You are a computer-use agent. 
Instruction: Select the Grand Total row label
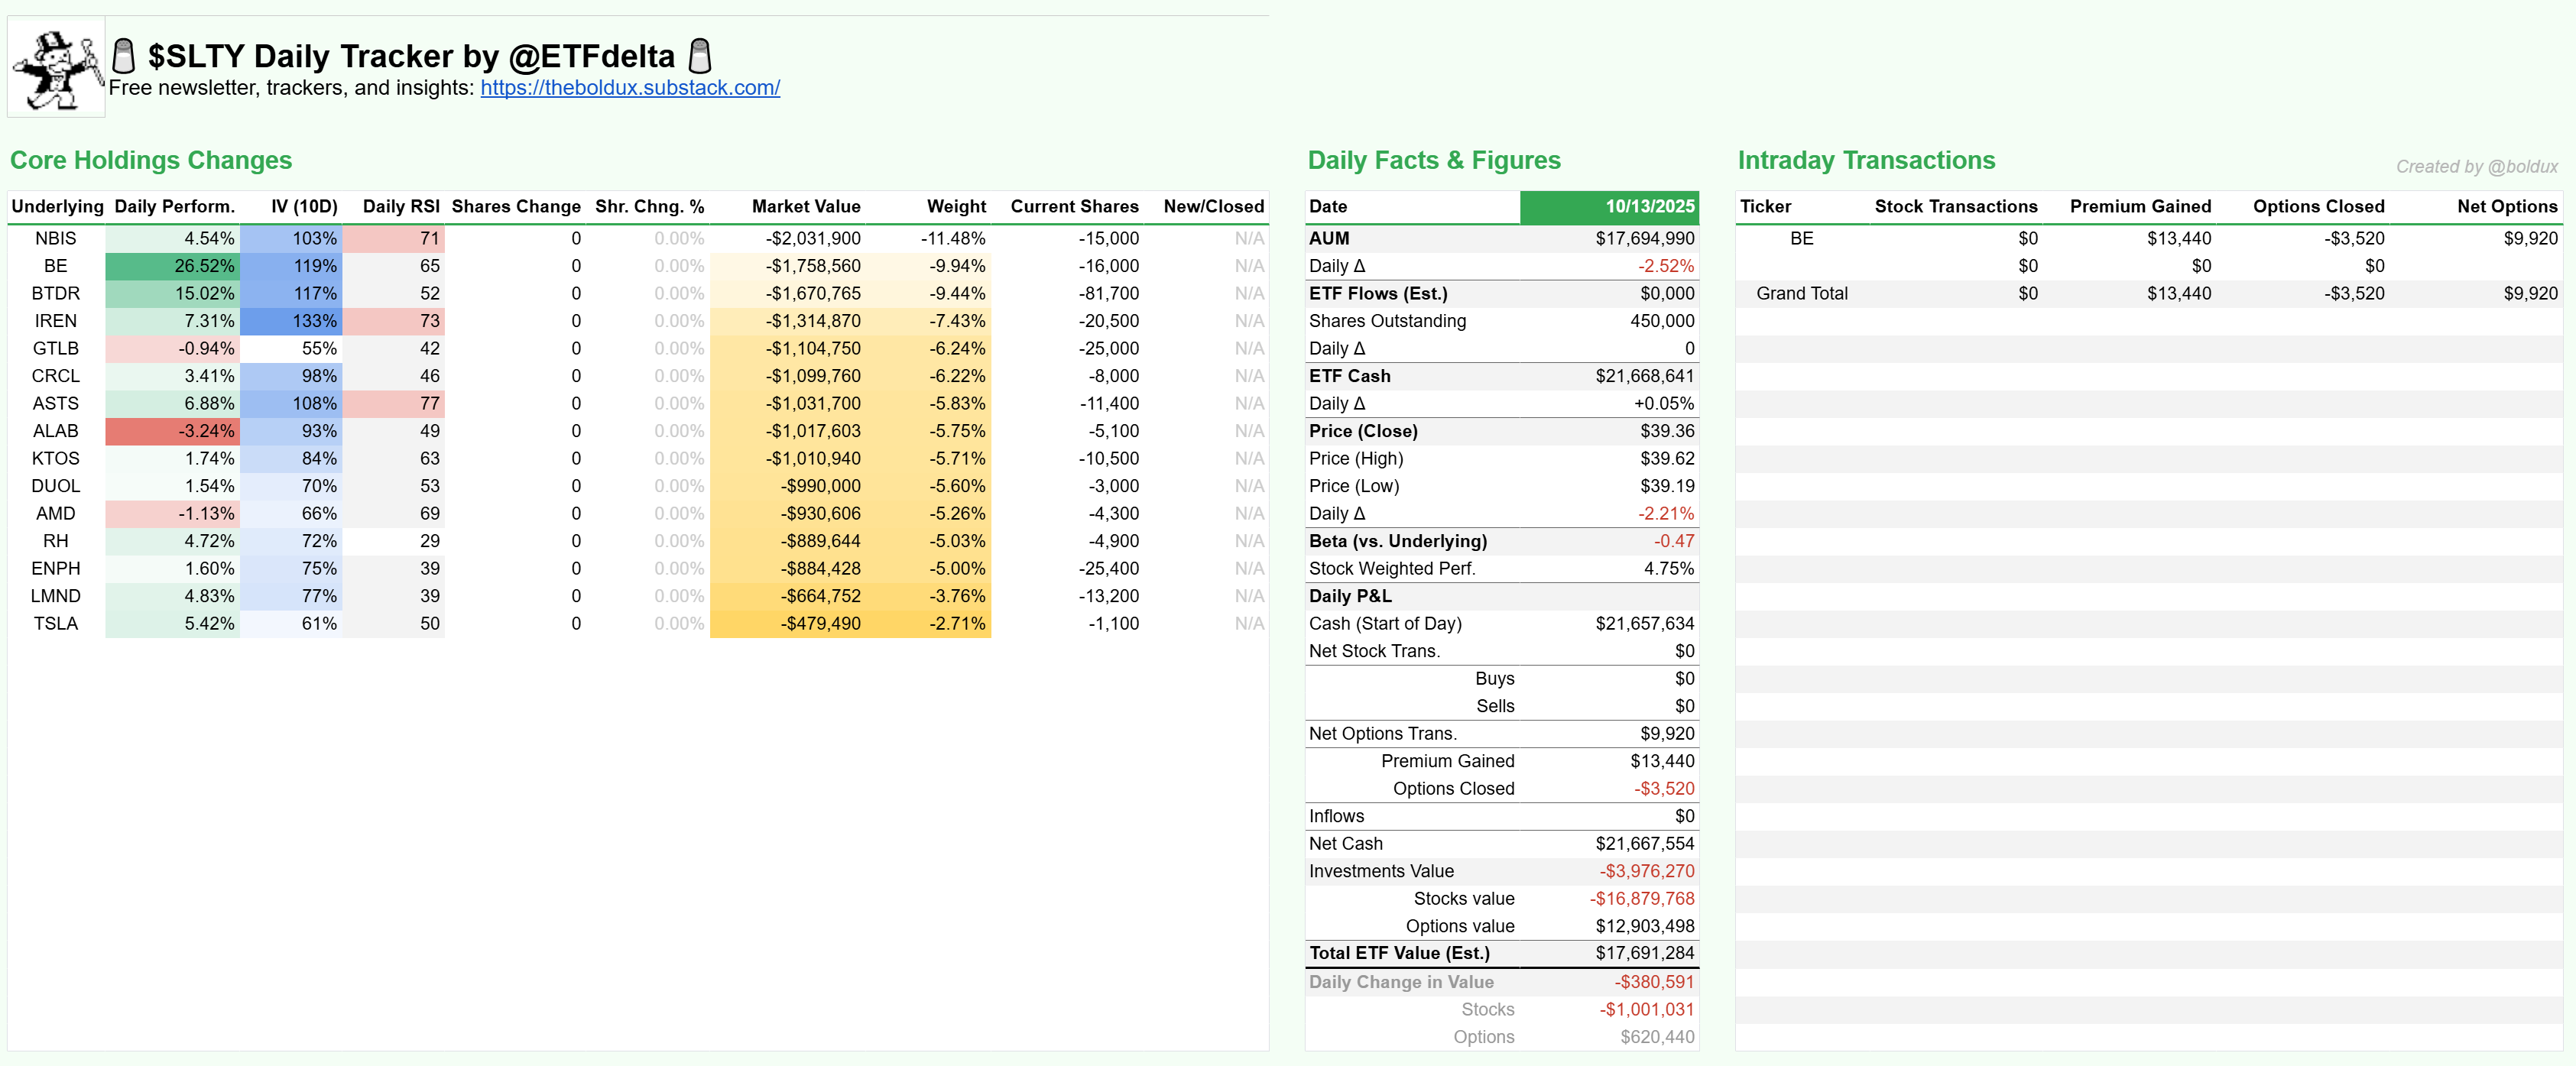1801,294
